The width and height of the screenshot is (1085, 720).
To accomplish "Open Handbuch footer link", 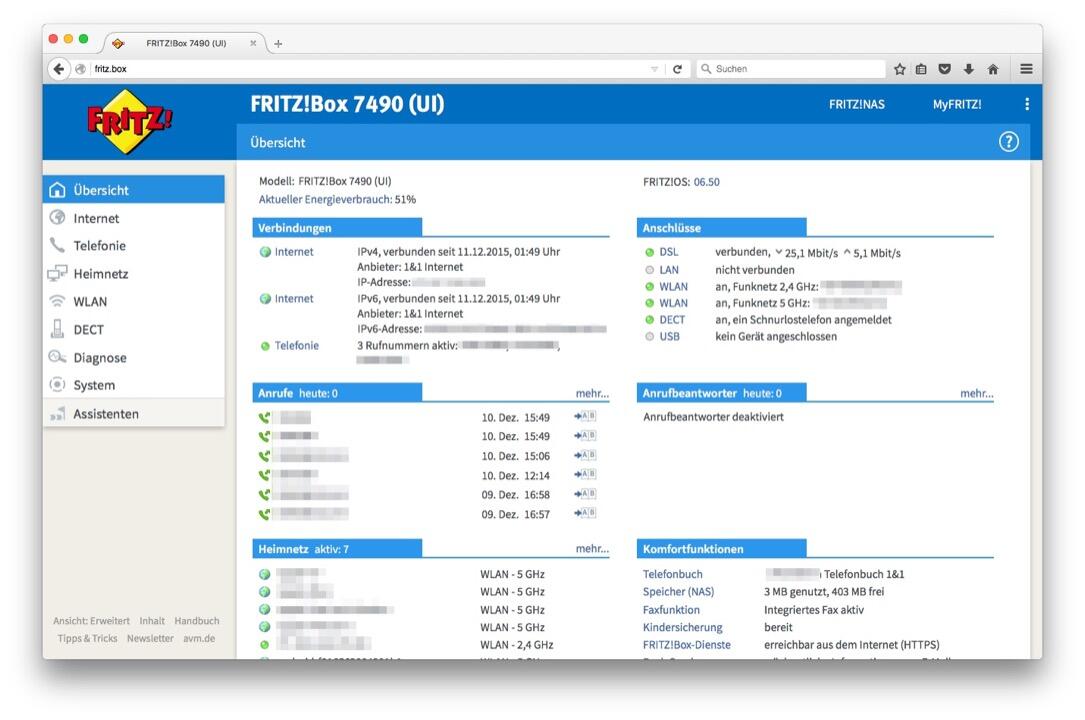I will (197, 621).
